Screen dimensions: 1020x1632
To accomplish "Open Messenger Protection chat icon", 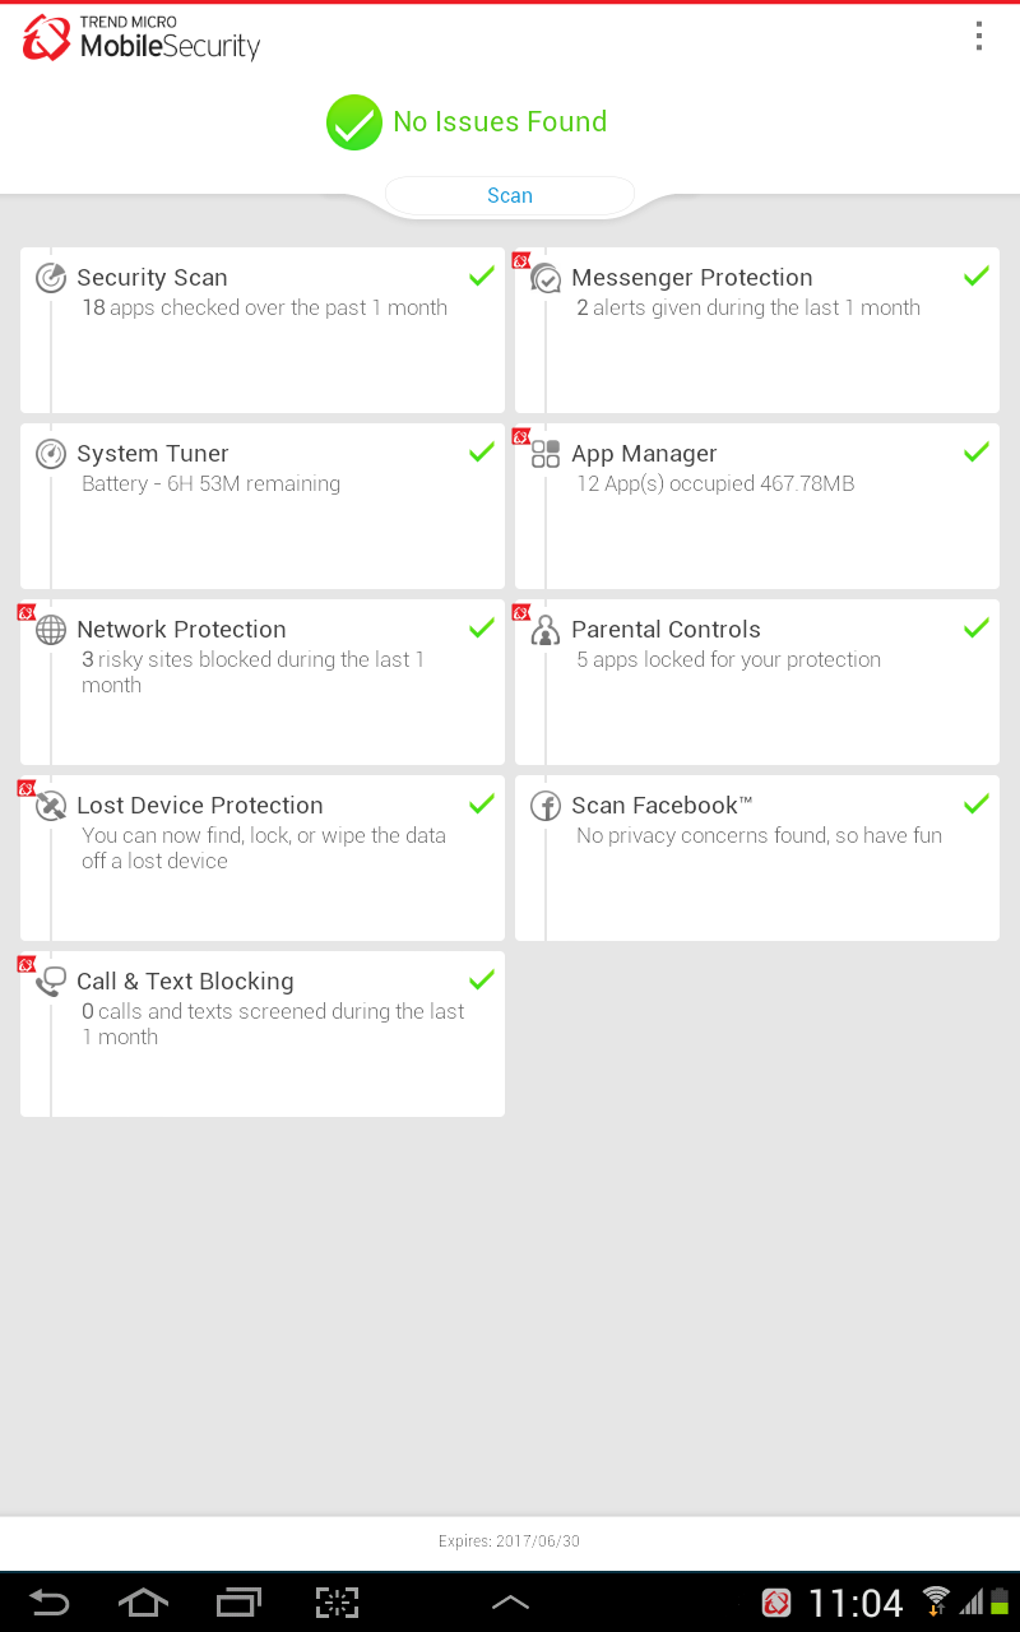I will pyautogui.click(x=546, y=278).
